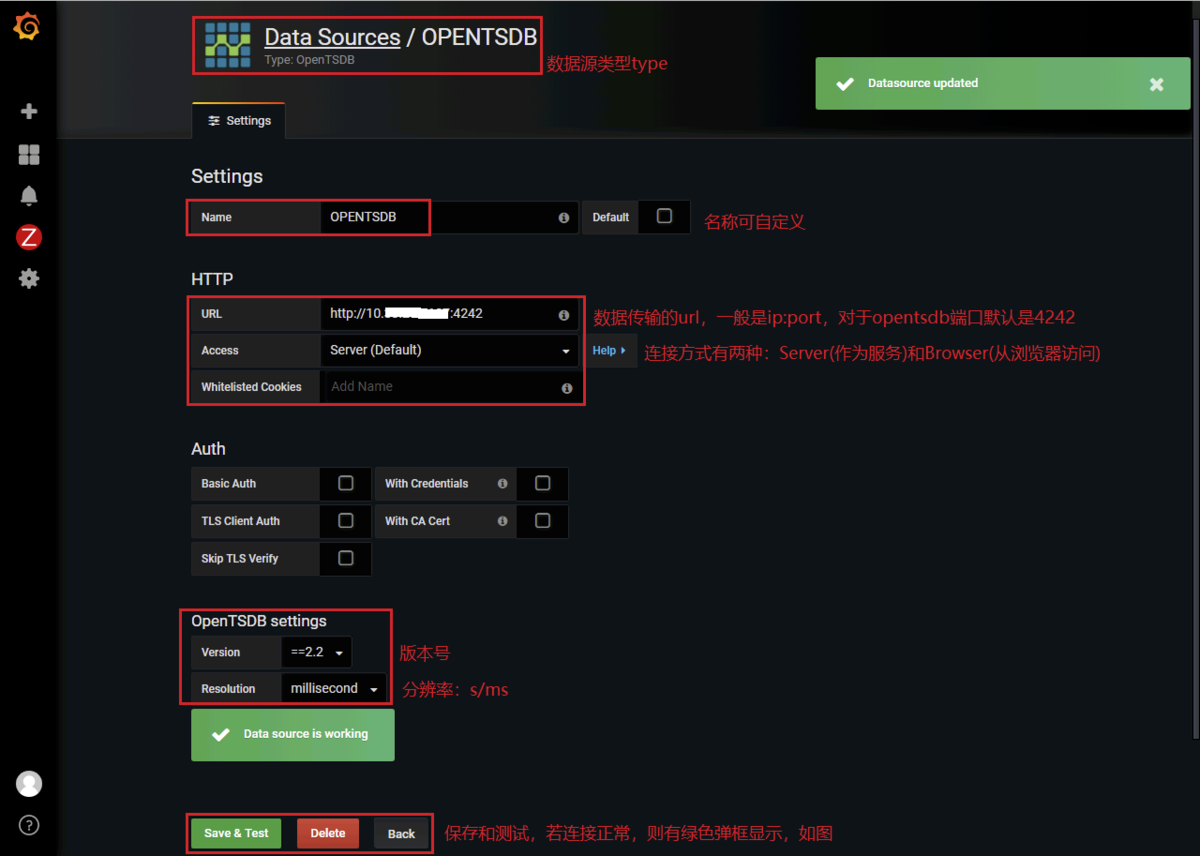Enable Basic Auth
This screenshot has width=1200, height=856.
click(x=345, y=483)
